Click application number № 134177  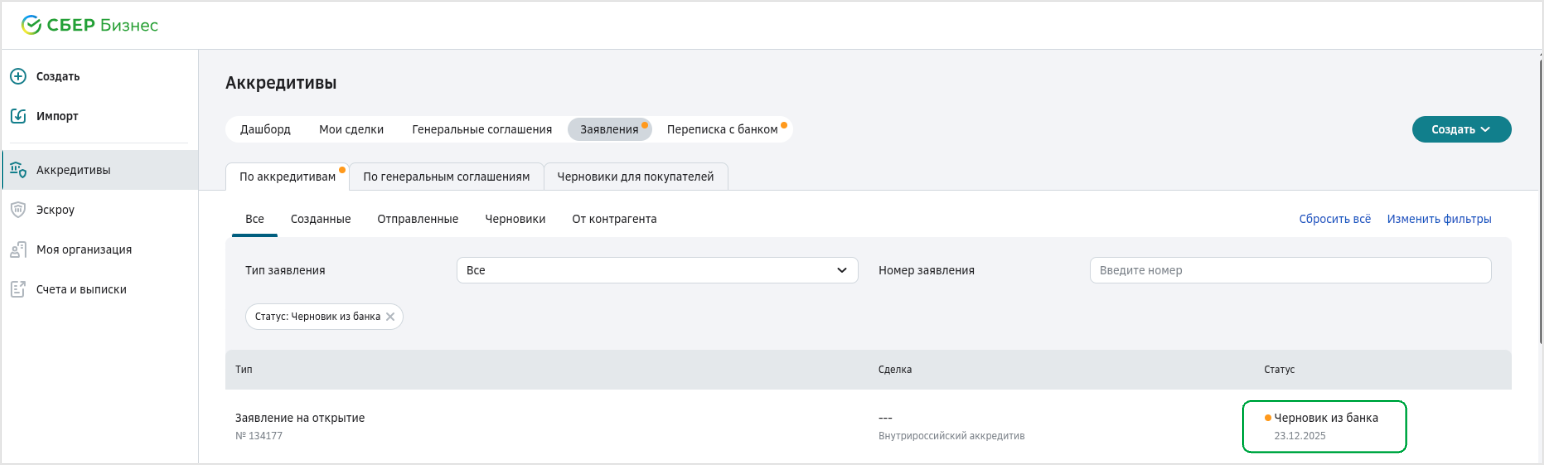coord(259,436)
